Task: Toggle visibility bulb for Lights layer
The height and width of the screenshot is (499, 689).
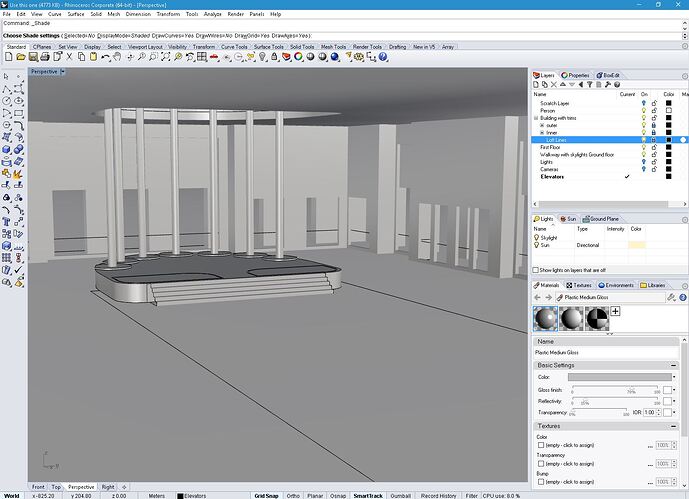Action: 644,162
